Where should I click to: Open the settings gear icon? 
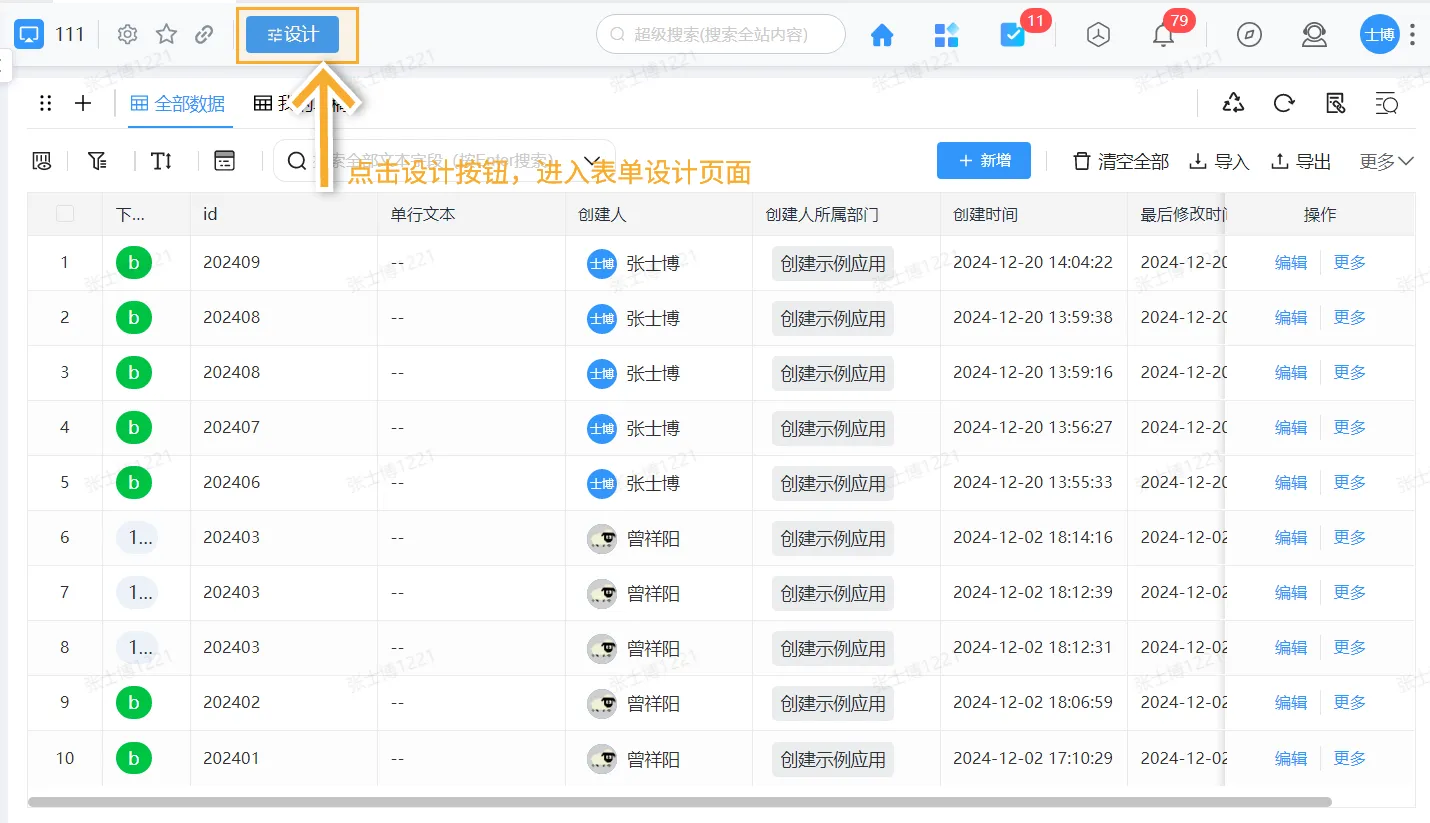pyautogui.click(x=127, y=35)
